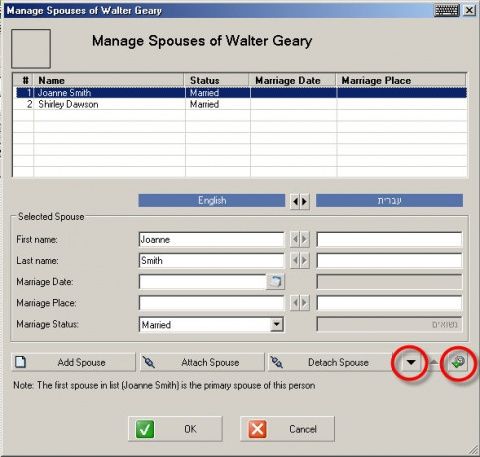The image size is (480, 457).
Task: Click the Attach Spouse button
Action: [202, 362]
